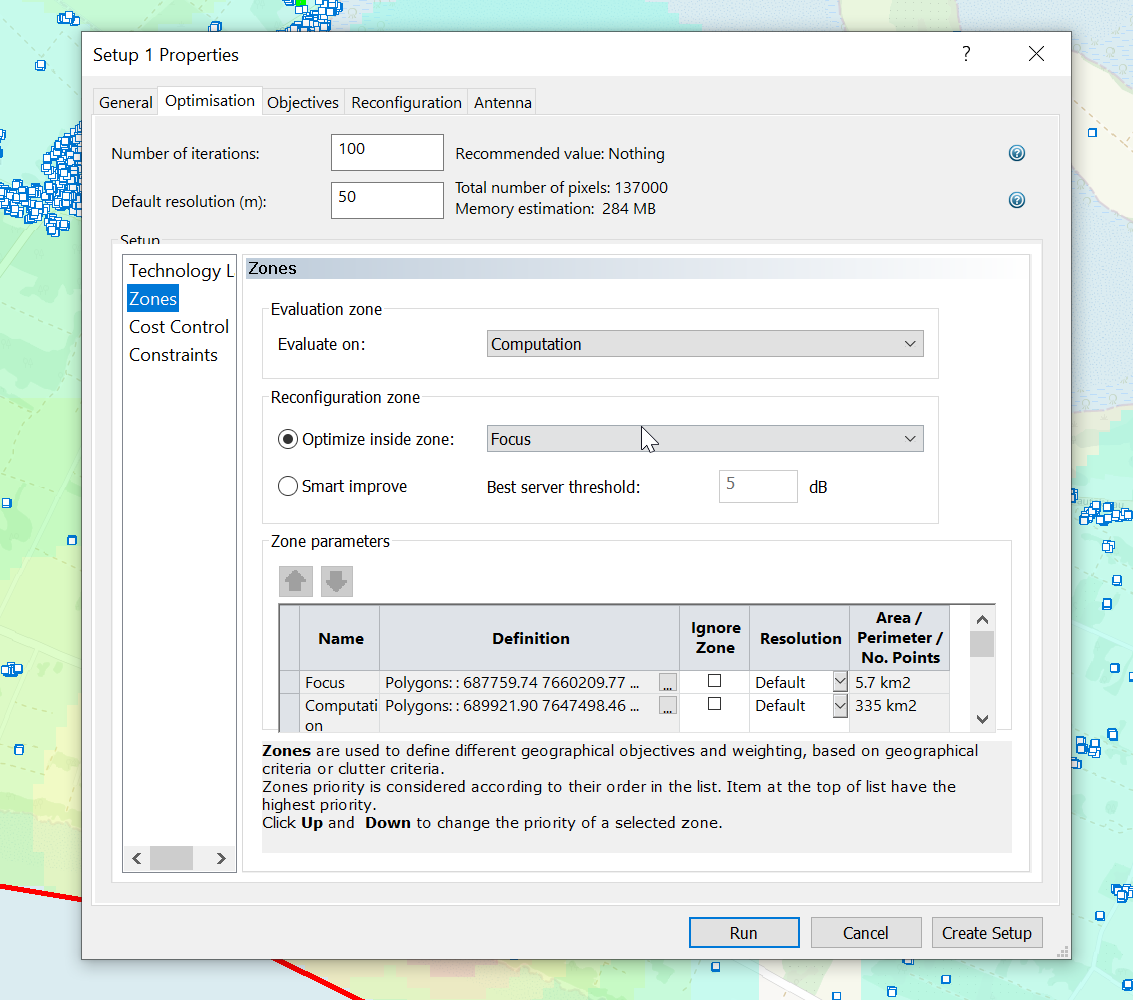Image resolution: width=1133 pixels, height=1000 pixels.
Task: Click the move zone up arrow icon
Action: coord(295,581)
